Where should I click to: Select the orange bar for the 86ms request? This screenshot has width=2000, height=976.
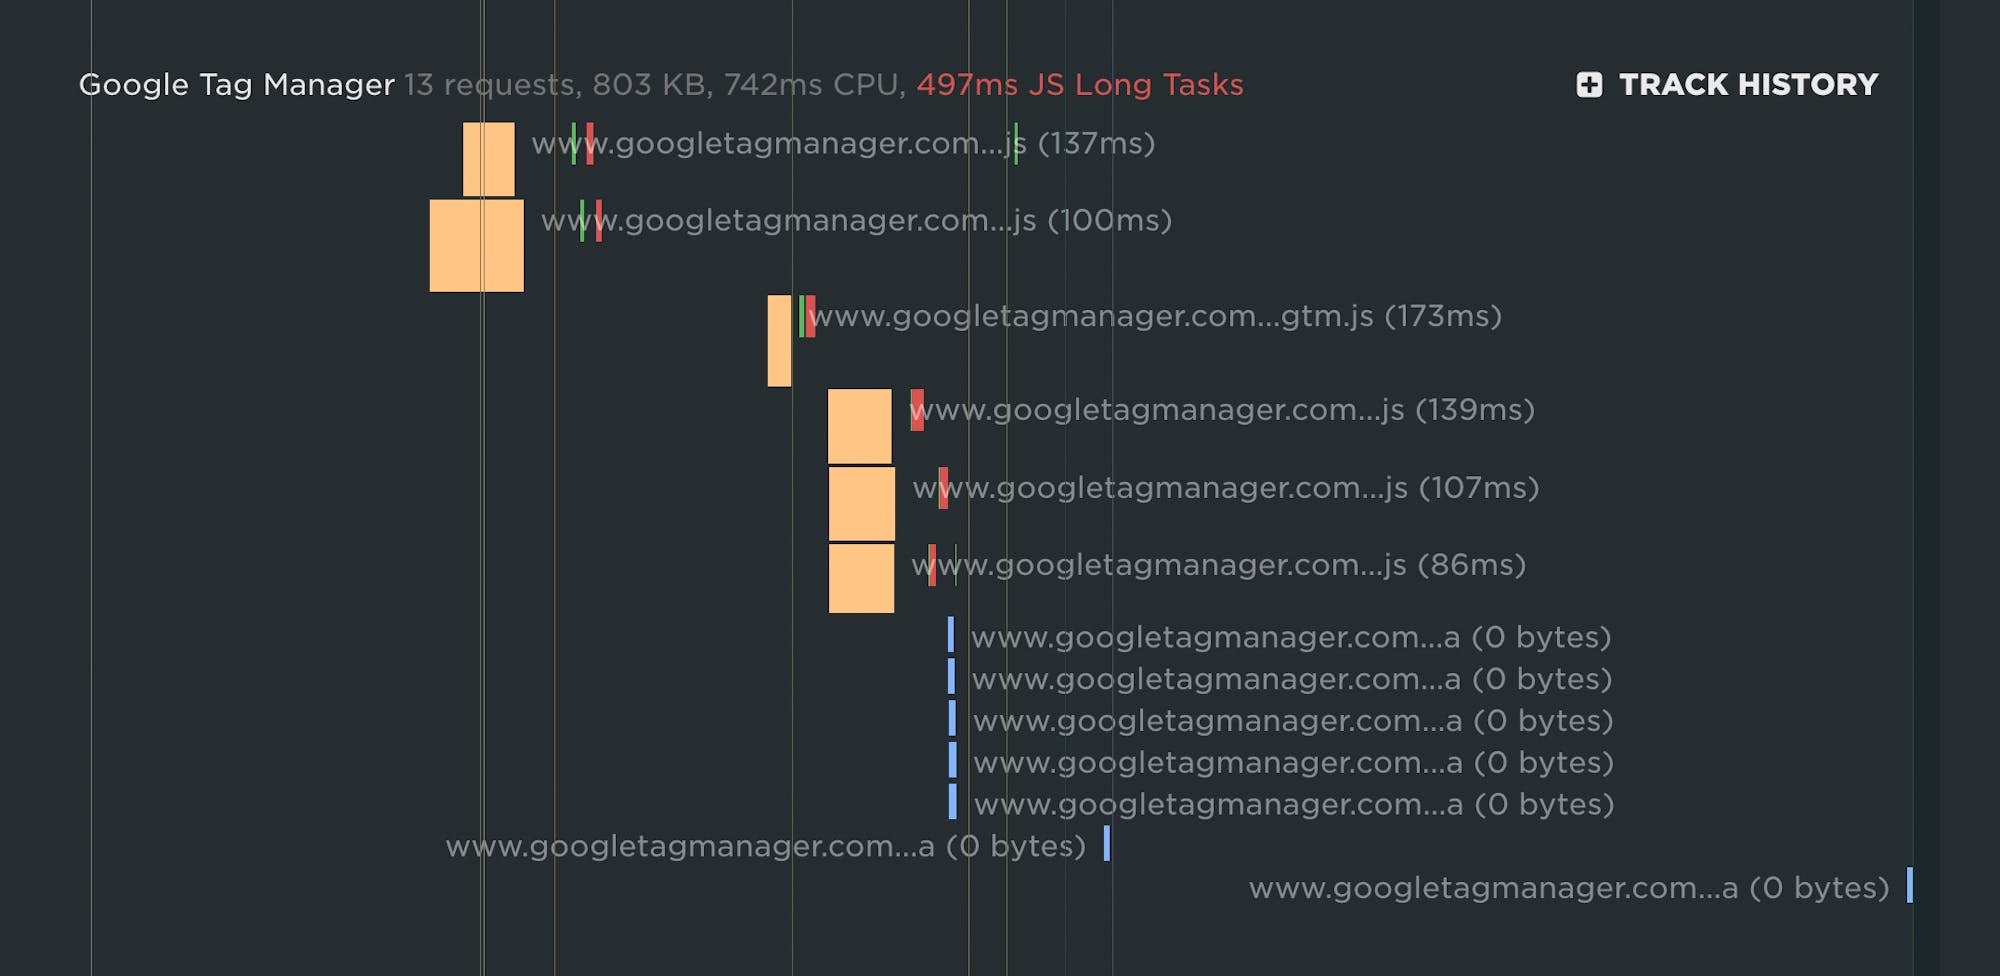coord(861,578)
